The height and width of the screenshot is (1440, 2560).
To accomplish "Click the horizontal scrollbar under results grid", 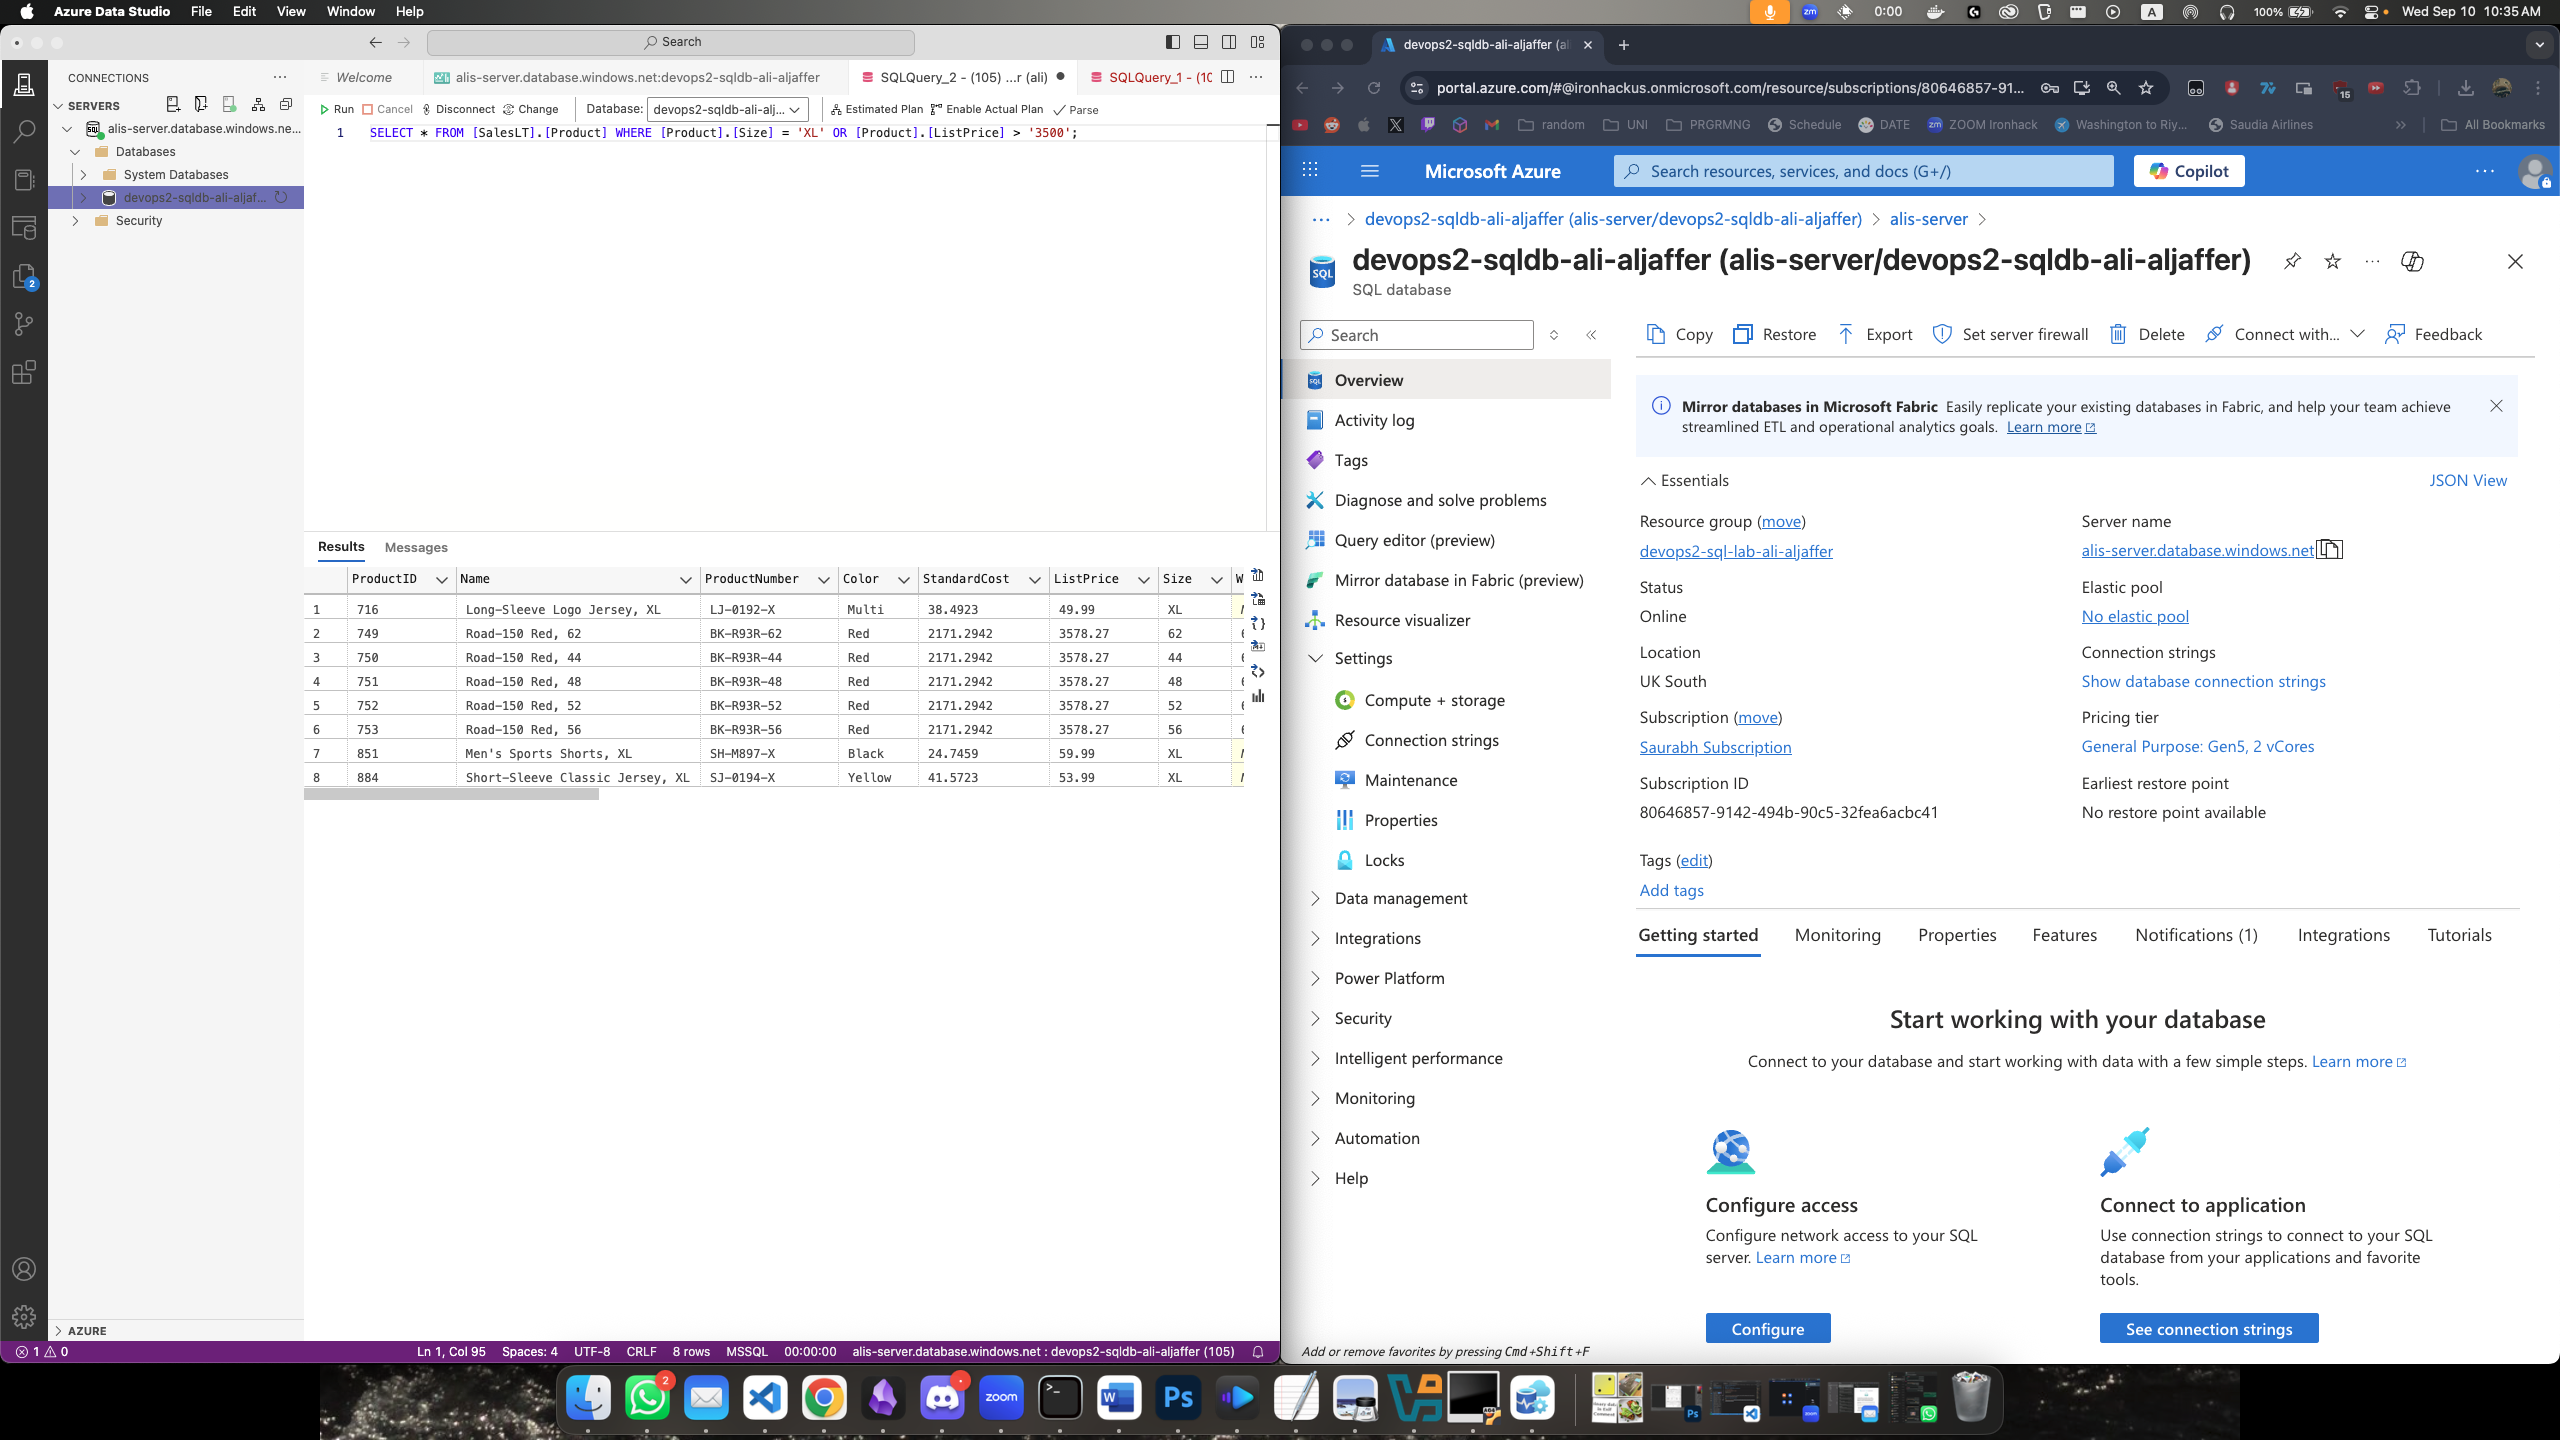I will (451, 795).
